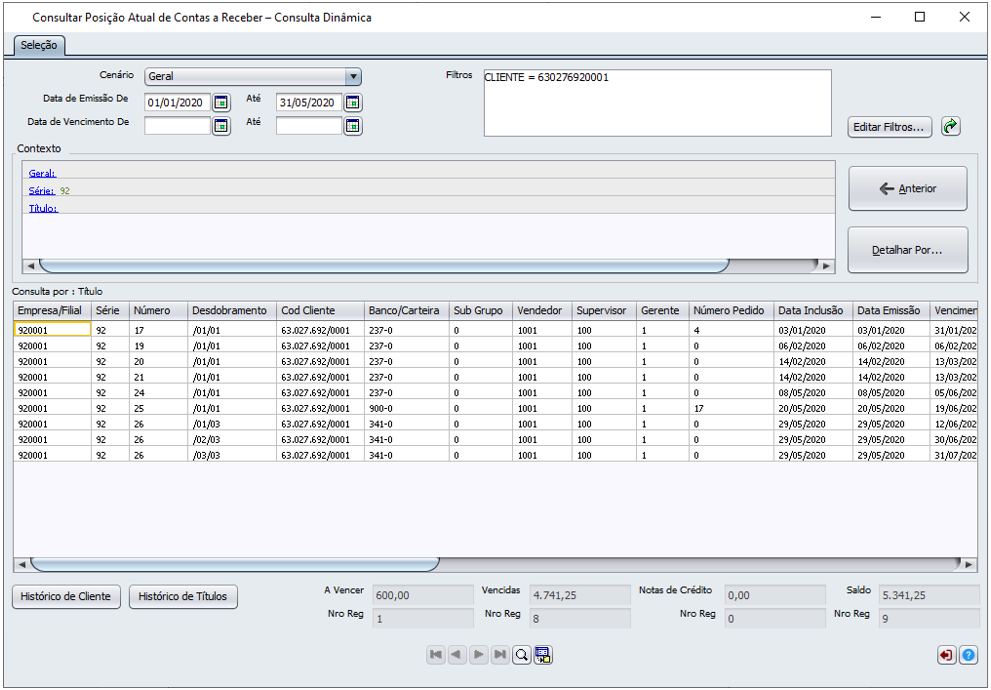Open Histórico de Cliente

click(x=66, y=596)
